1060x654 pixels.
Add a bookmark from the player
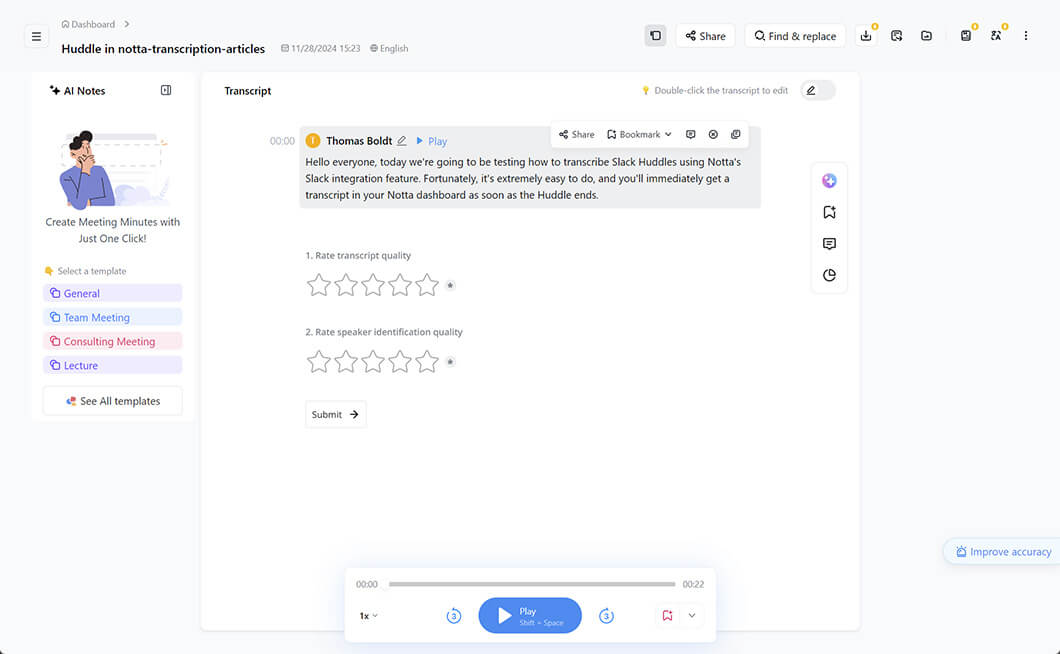(x=667, y=615)
